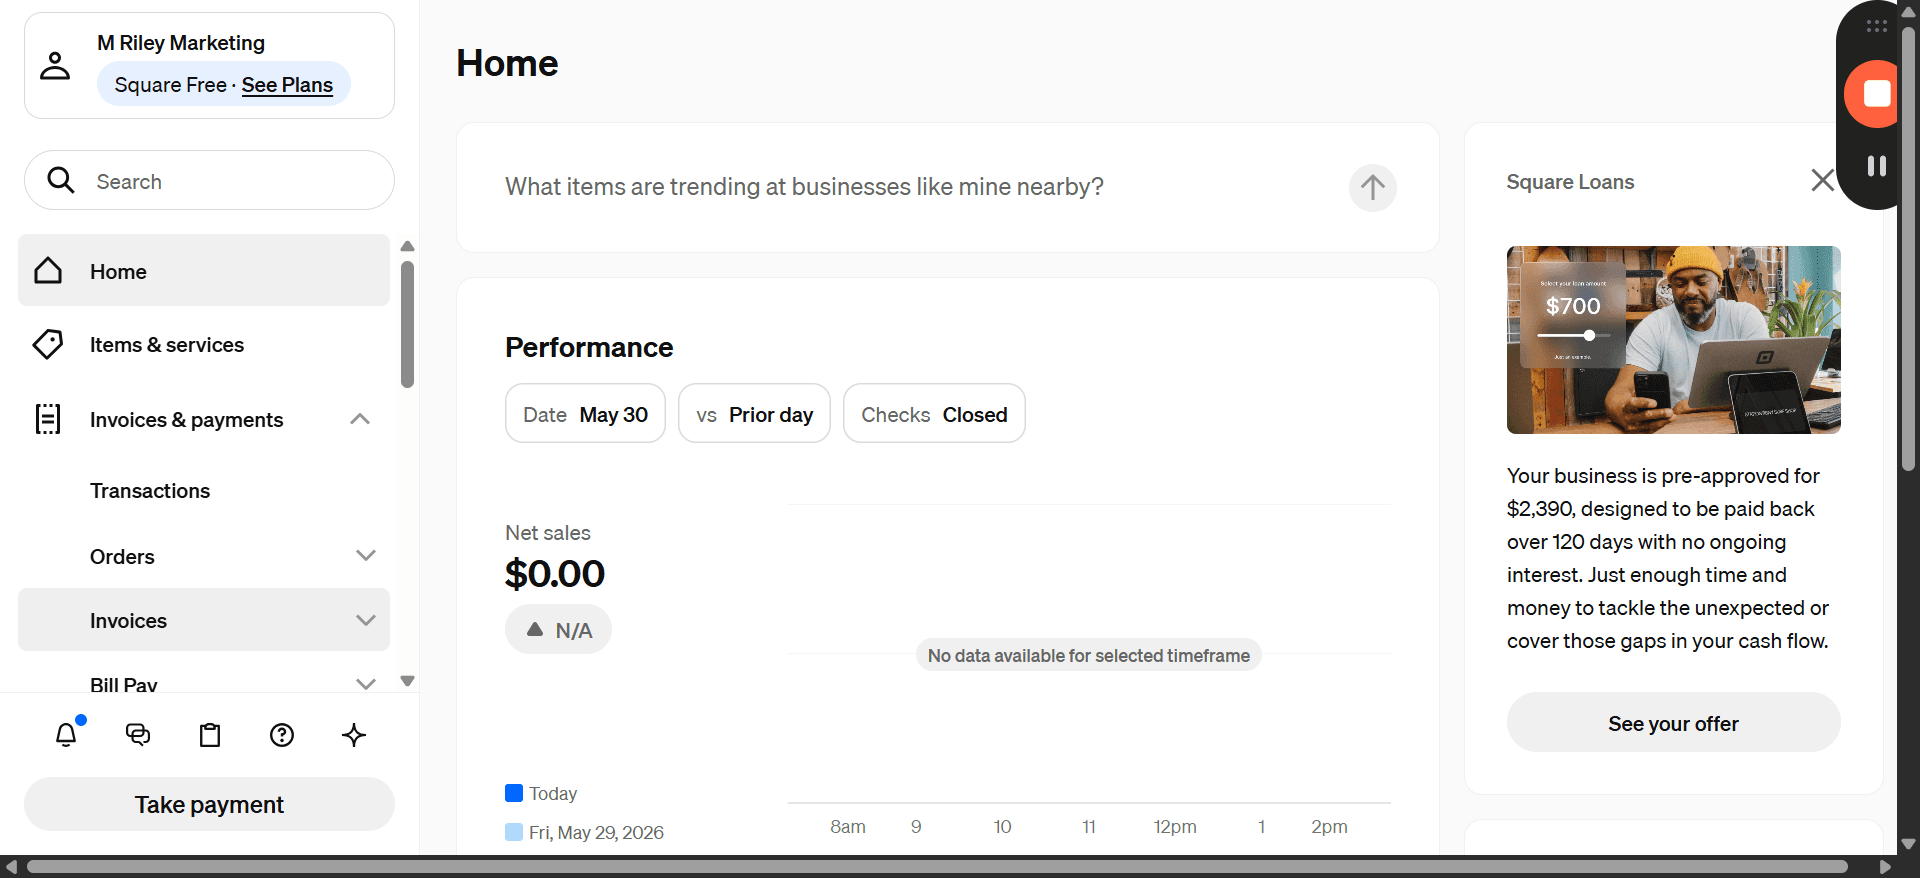Open the vs Prior day comparison filter

[x=754, y=414]
